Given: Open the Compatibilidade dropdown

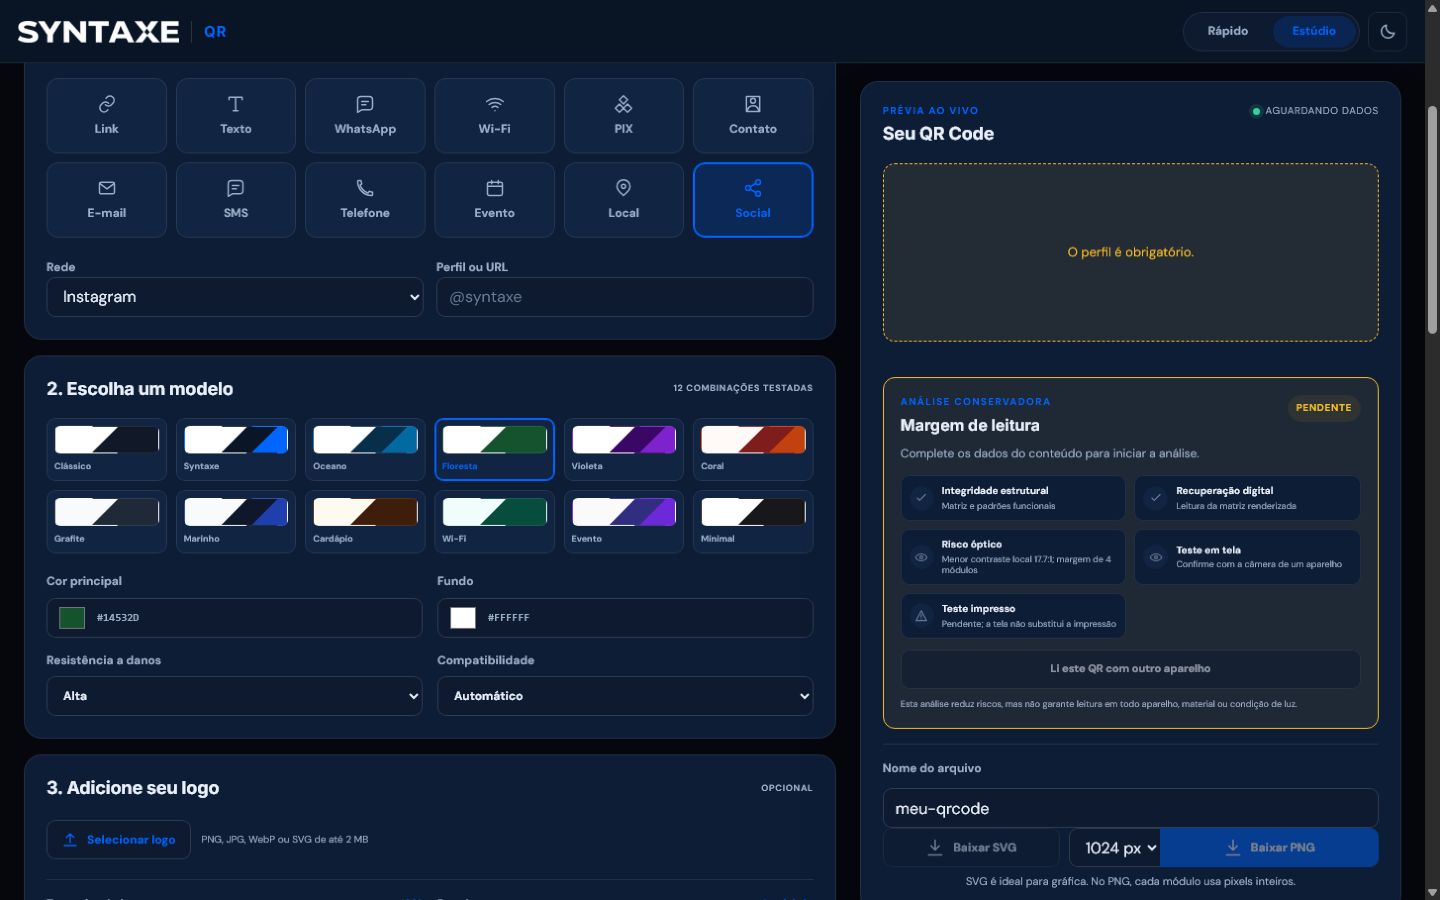Looking at the screenshot, I should 625,696.
